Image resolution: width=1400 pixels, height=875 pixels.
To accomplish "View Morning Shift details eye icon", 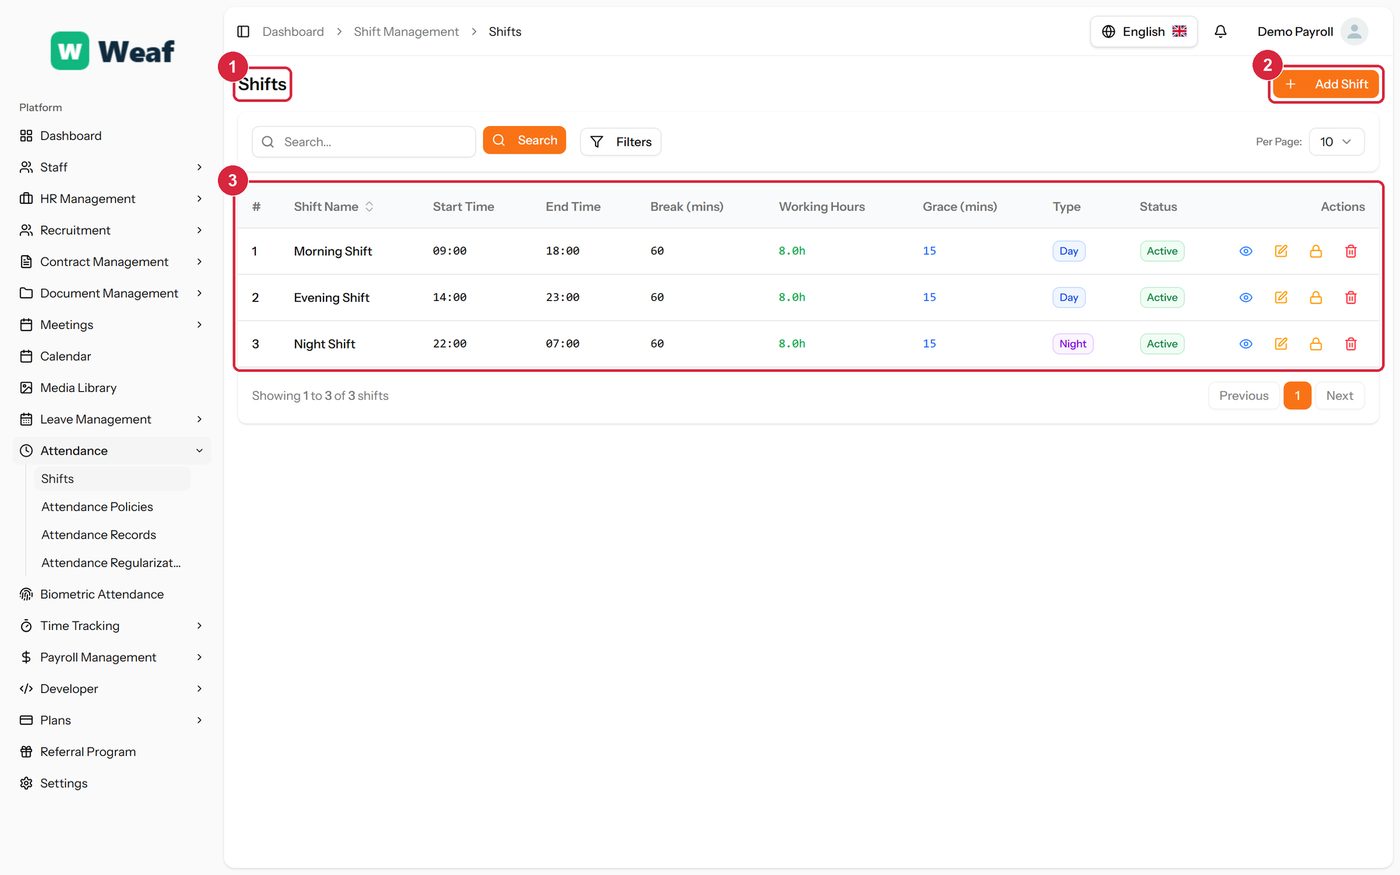I will [1246, 251].
